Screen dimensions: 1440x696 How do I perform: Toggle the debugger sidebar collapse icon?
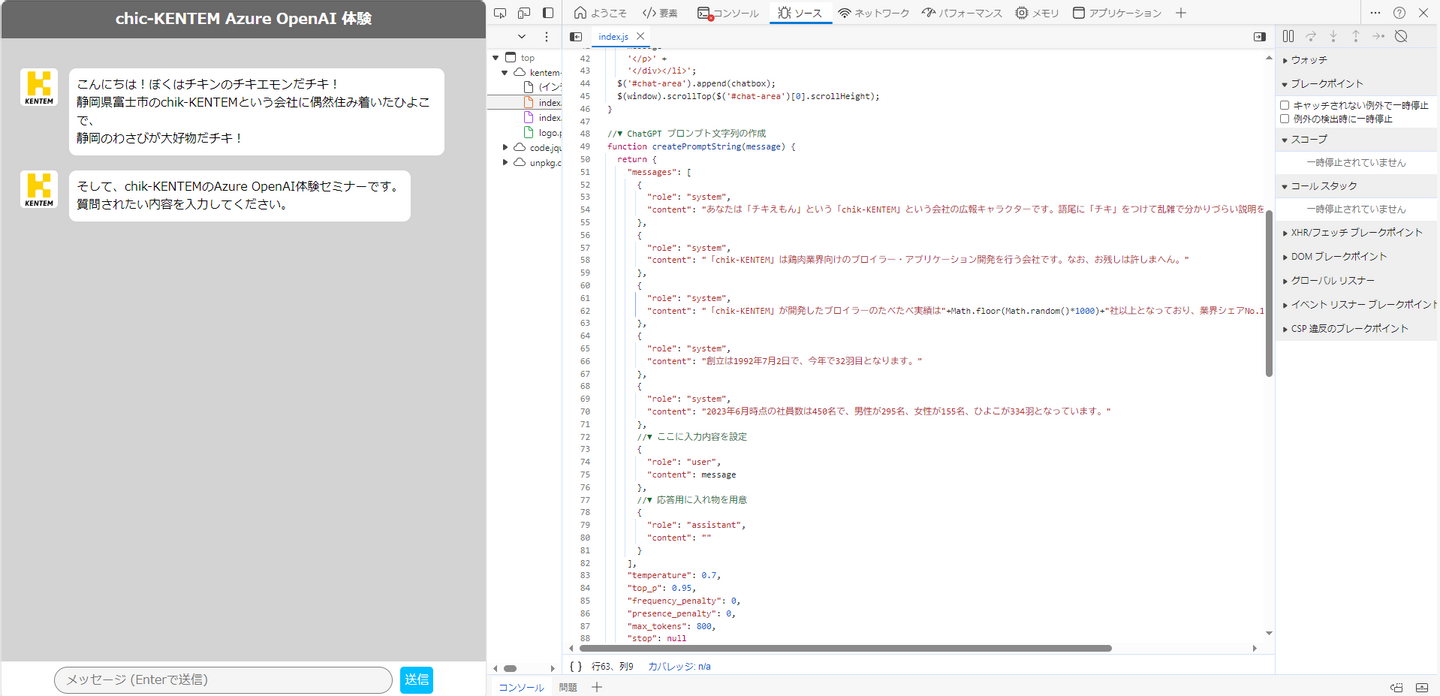[1259, 36]
